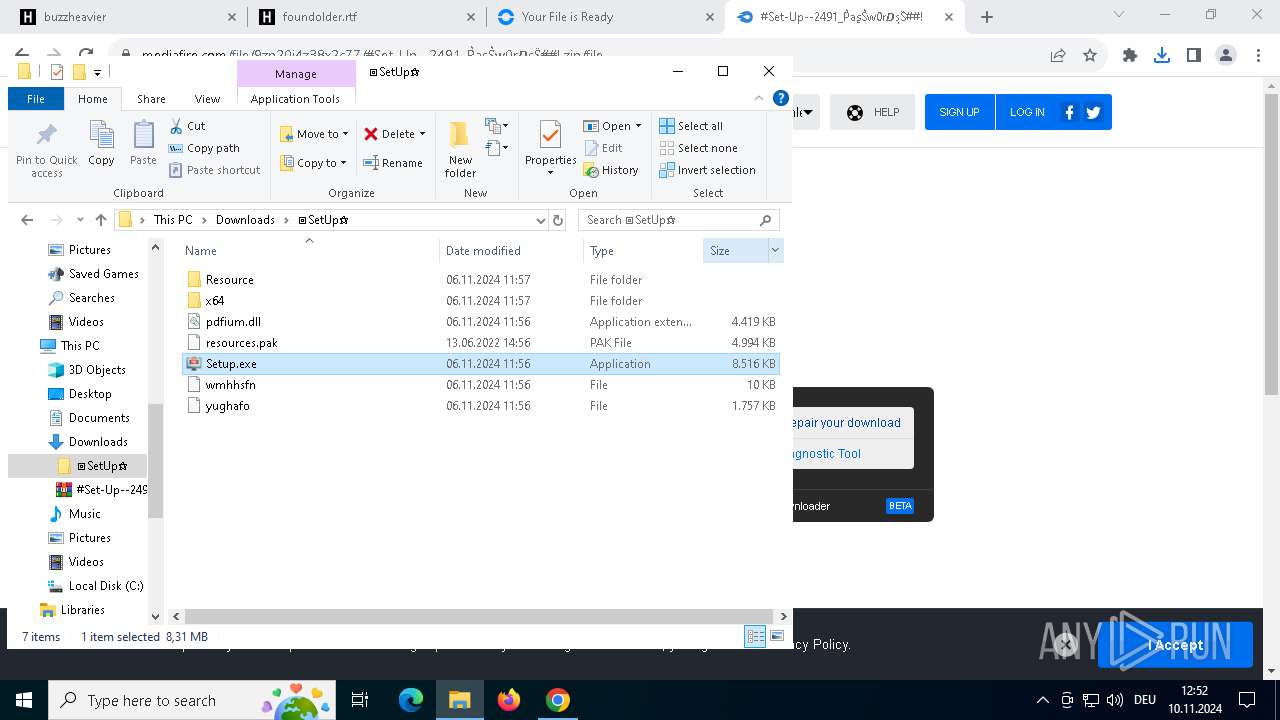Open Recent locations dropdown arrow
The width and height of the screenshot is (1280, 720).
pos(81,220)
